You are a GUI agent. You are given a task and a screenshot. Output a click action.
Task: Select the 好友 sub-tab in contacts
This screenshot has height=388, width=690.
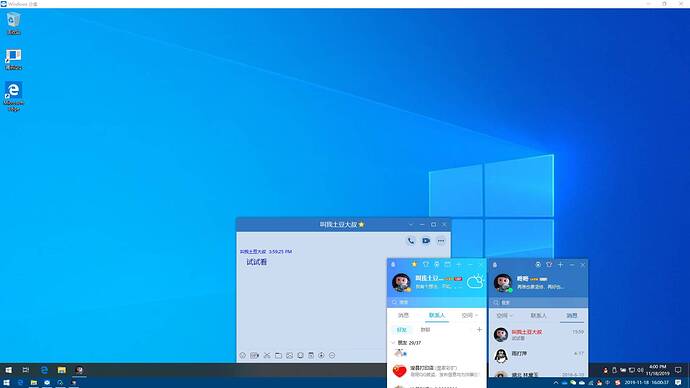(x=401, y=329)
